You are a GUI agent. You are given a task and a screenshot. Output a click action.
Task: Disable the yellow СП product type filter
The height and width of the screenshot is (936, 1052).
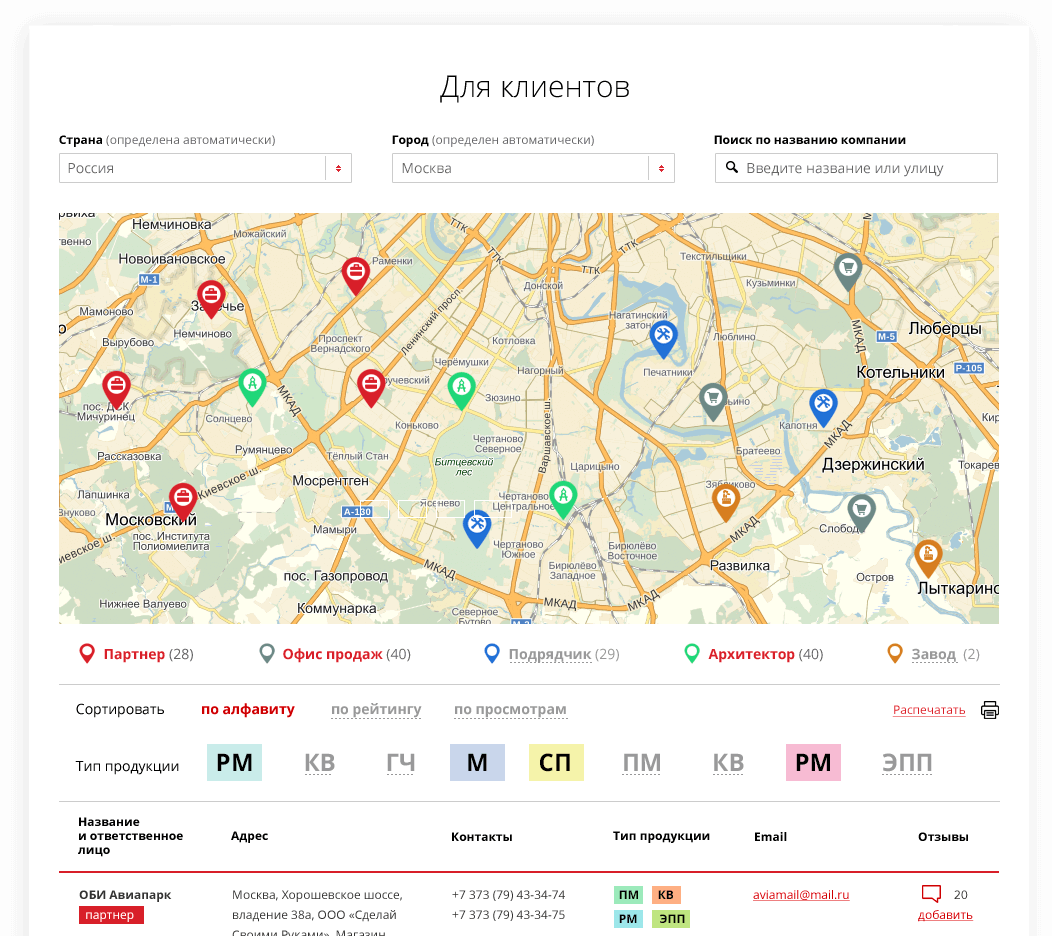pos(556,762)
